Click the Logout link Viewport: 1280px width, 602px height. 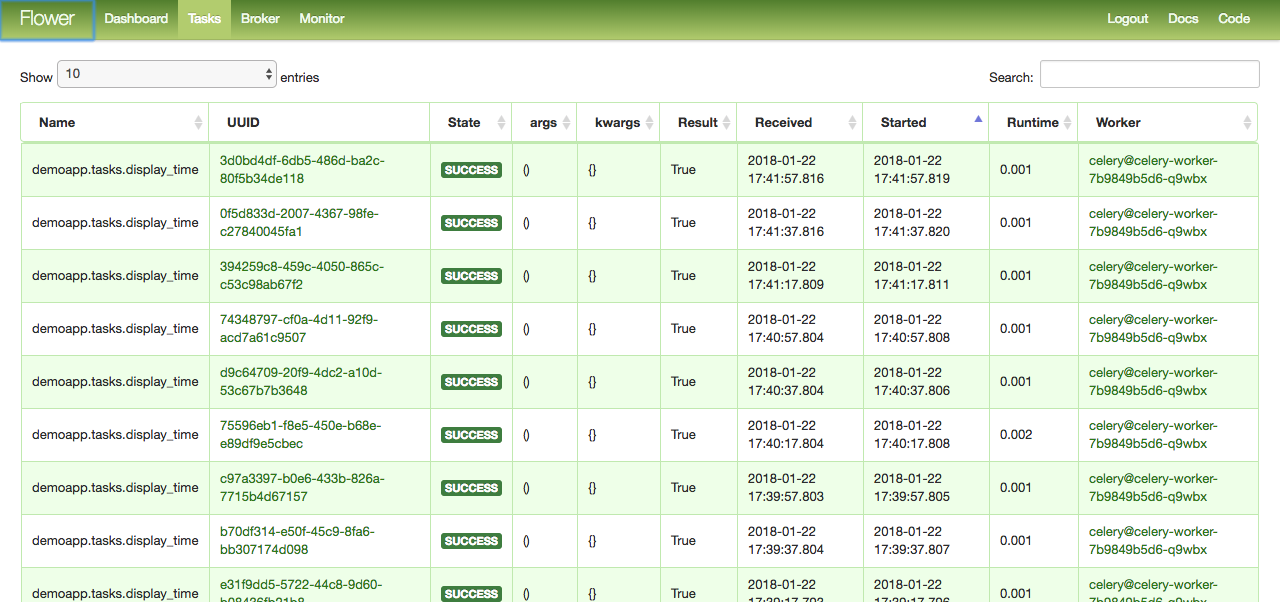click(x=1127, y=18)
